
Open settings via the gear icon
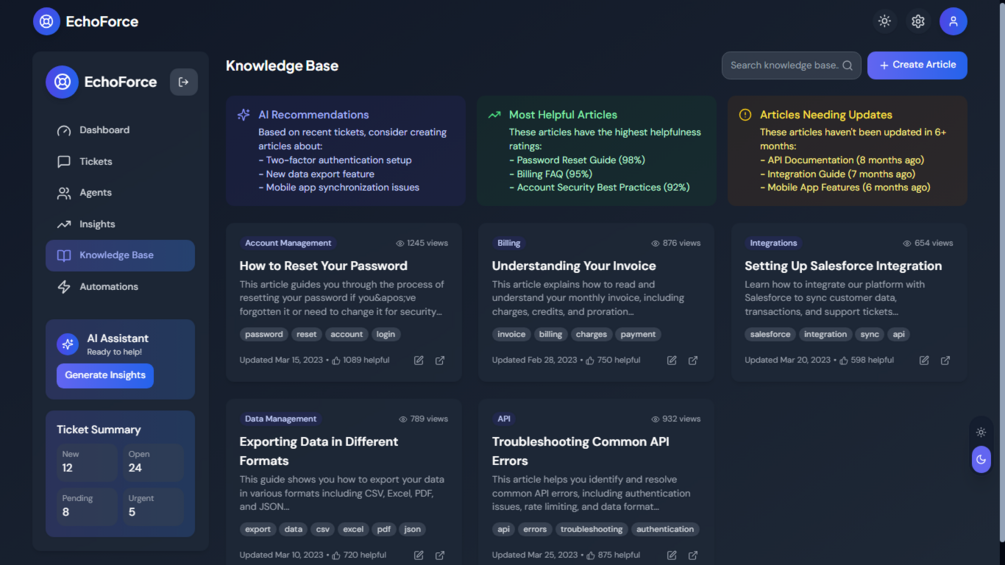[918, 21]
